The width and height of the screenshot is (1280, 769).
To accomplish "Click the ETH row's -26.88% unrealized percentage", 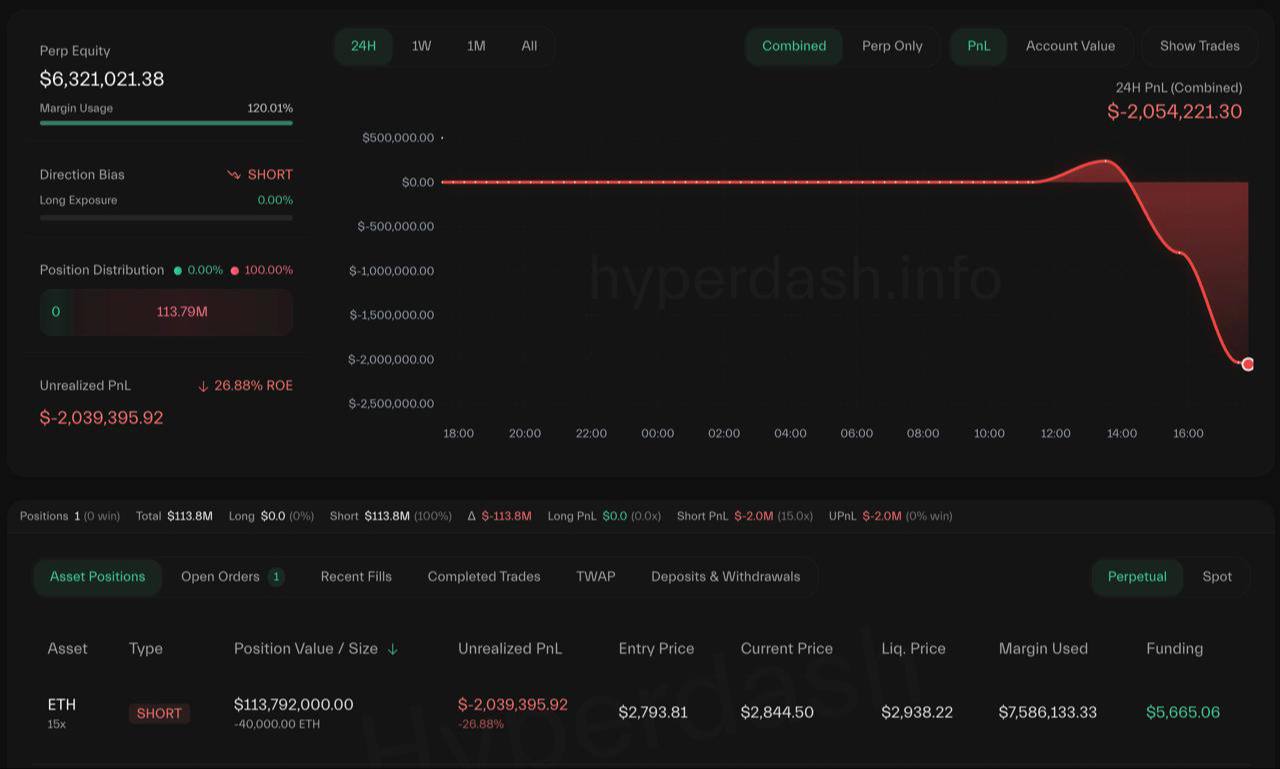I will click(x=481, y=724).
